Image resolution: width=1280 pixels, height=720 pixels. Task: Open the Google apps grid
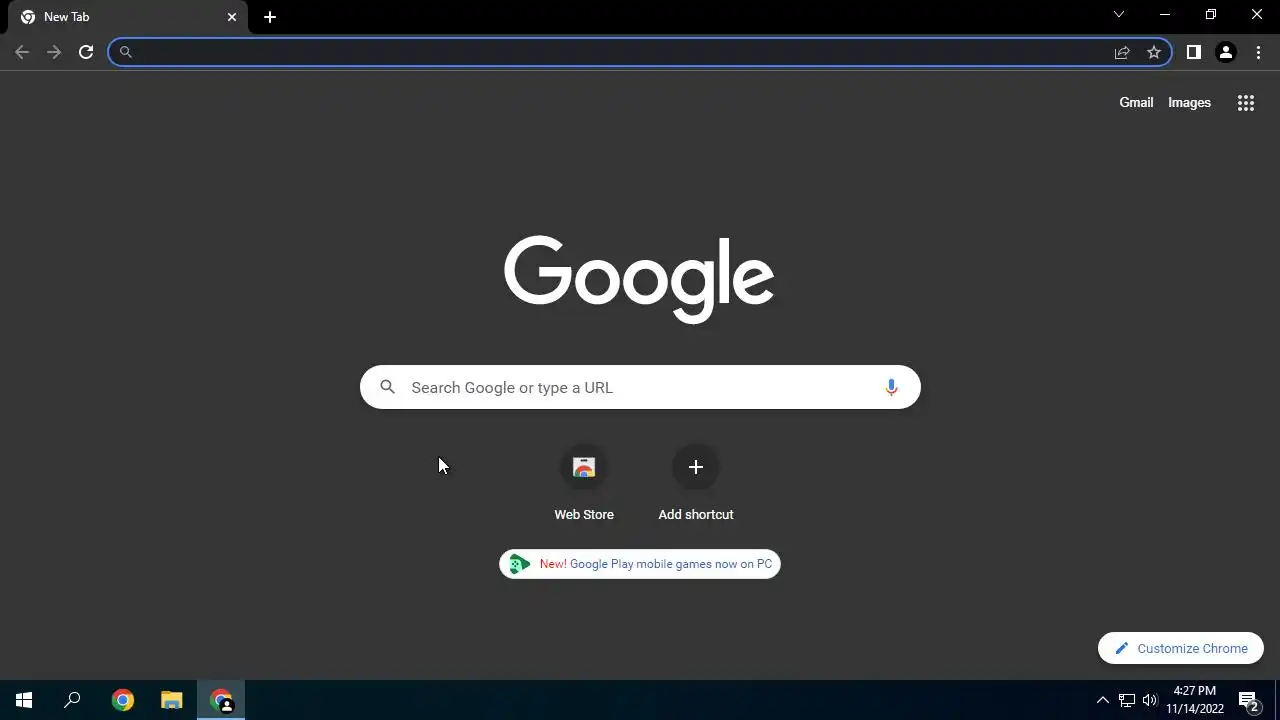tap(1246, 103)
